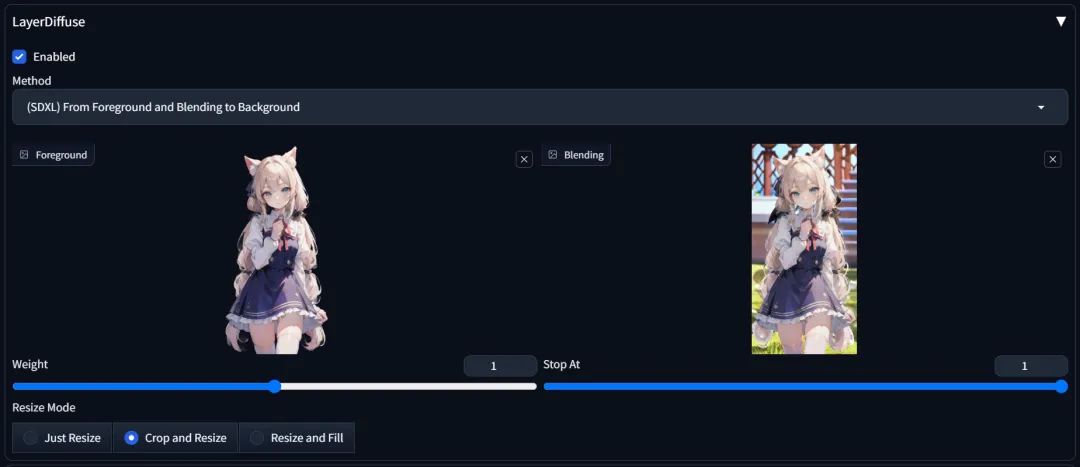Click the Blending image with garden background

click(804, 249)
